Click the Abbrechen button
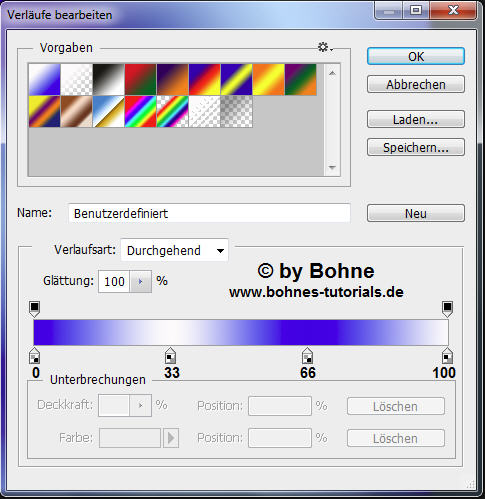Viewport: 485px width, 499px height. pyautogui.click(x=416, y=84)
